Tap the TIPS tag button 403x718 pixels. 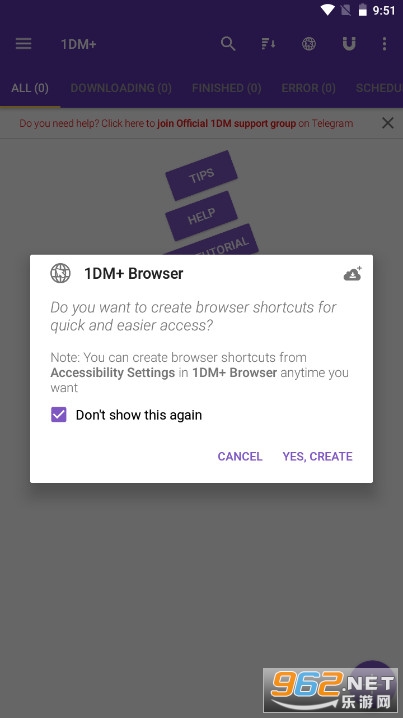(x=202, y=175)
